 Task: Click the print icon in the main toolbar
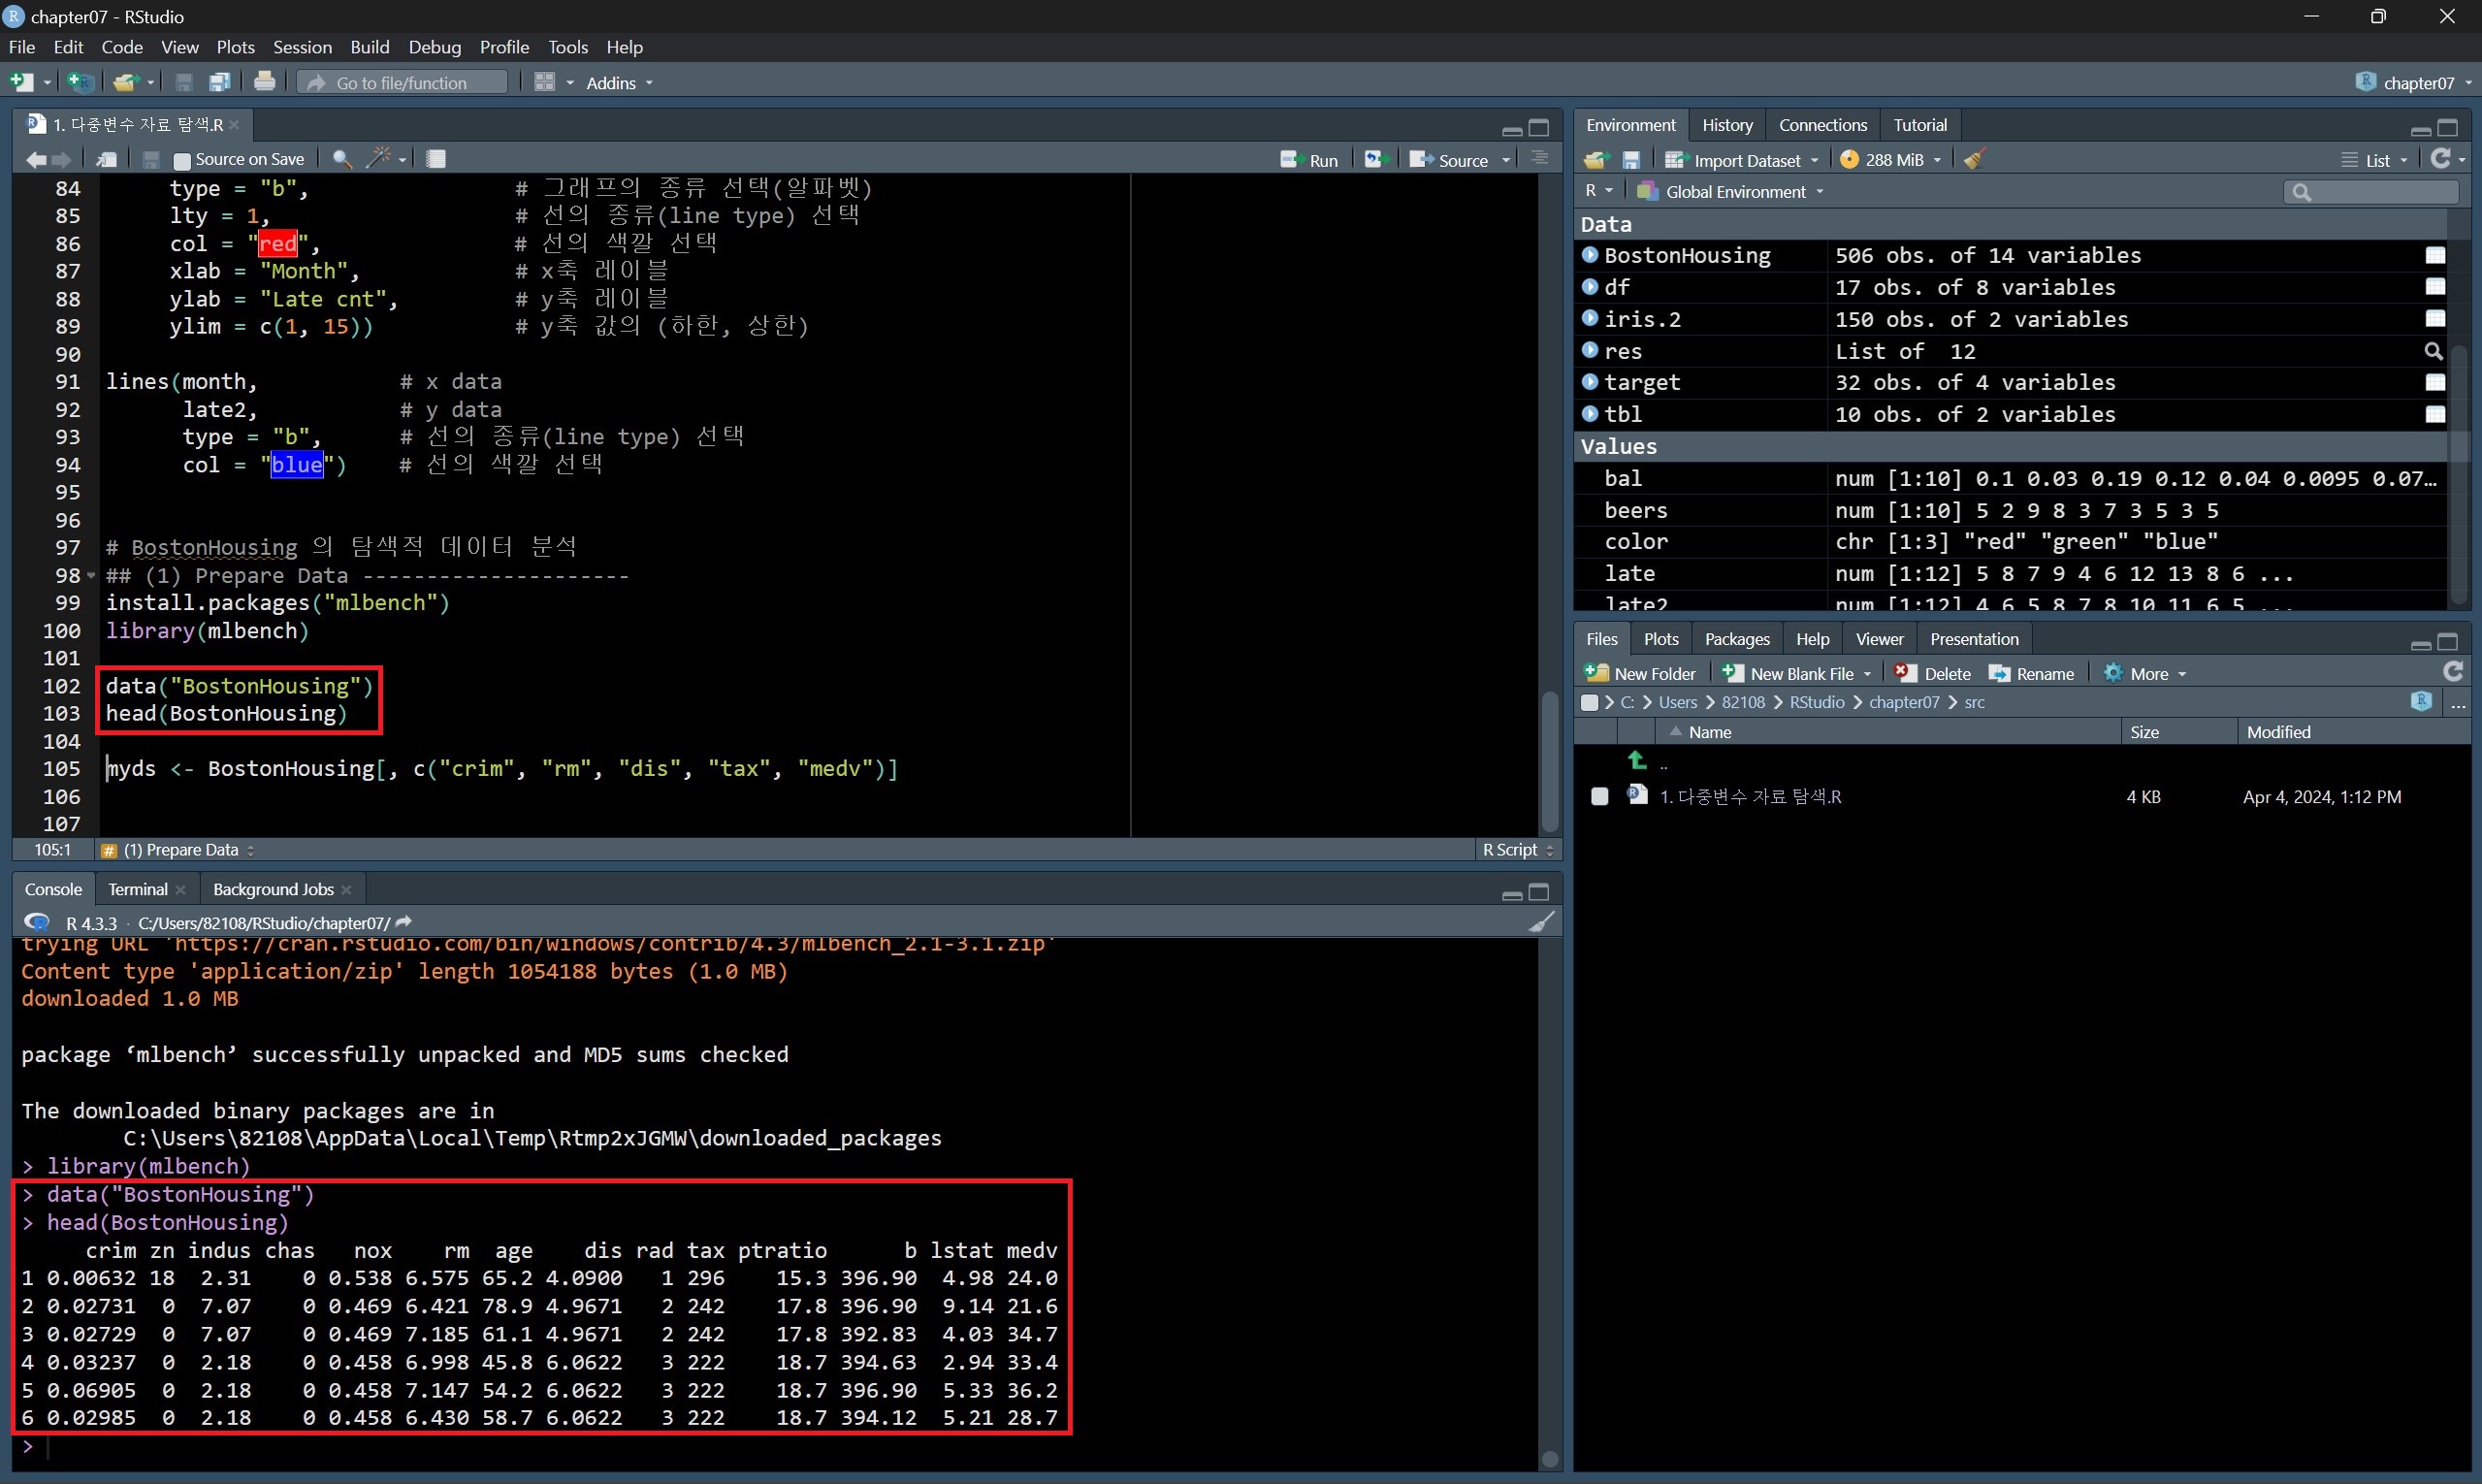pos(264,82)
